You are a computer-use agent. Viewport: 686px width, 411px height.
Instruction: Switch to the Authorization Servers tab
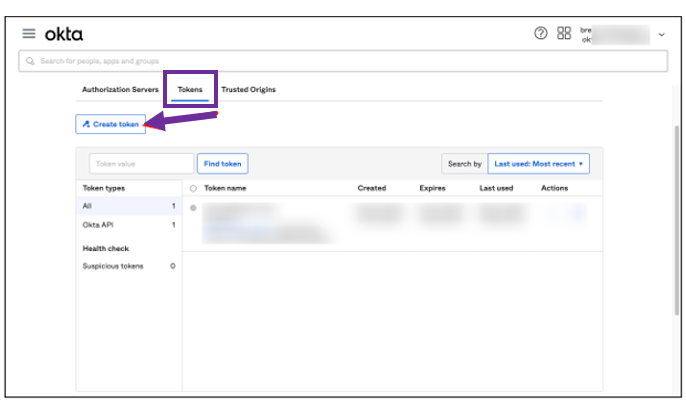click(120, 89)
